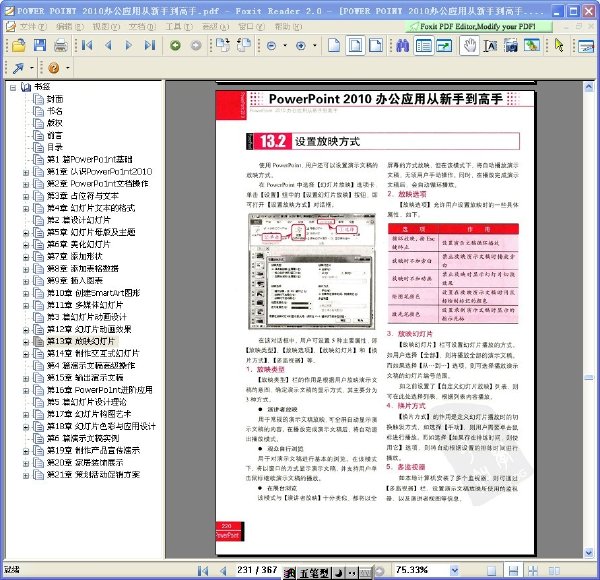The image size is (600, 580).
Task: Enter full screen view mode
Action: tap(444, 46)
